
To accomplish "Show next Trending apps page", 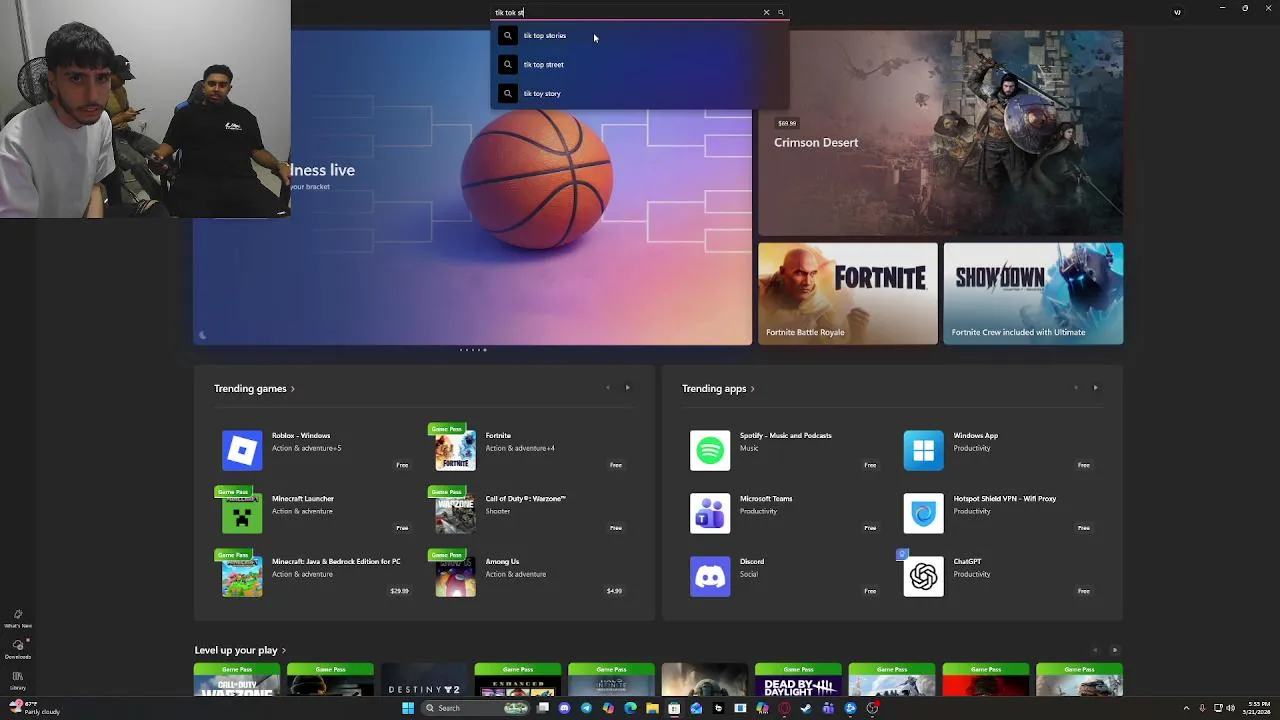I will (x=1095, y=388).
